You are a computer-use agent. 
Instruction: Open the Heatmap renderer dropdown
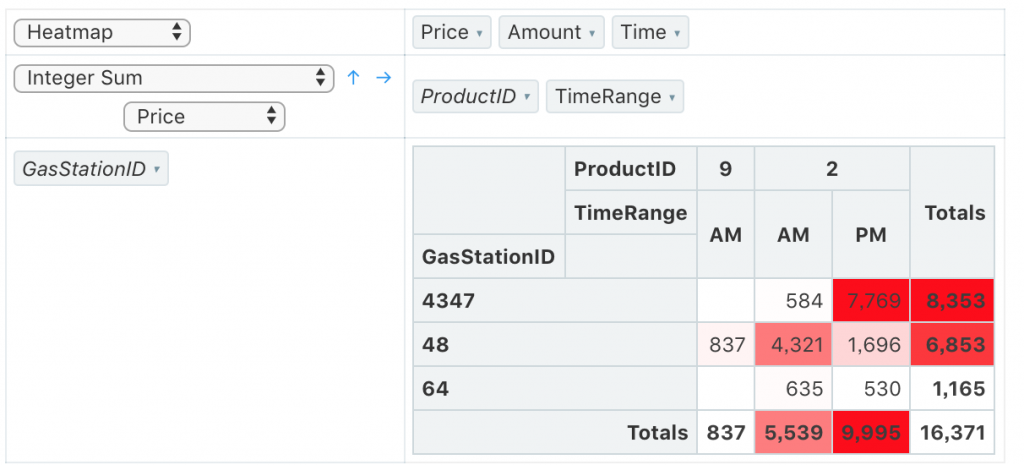click(x=102, y=32)
